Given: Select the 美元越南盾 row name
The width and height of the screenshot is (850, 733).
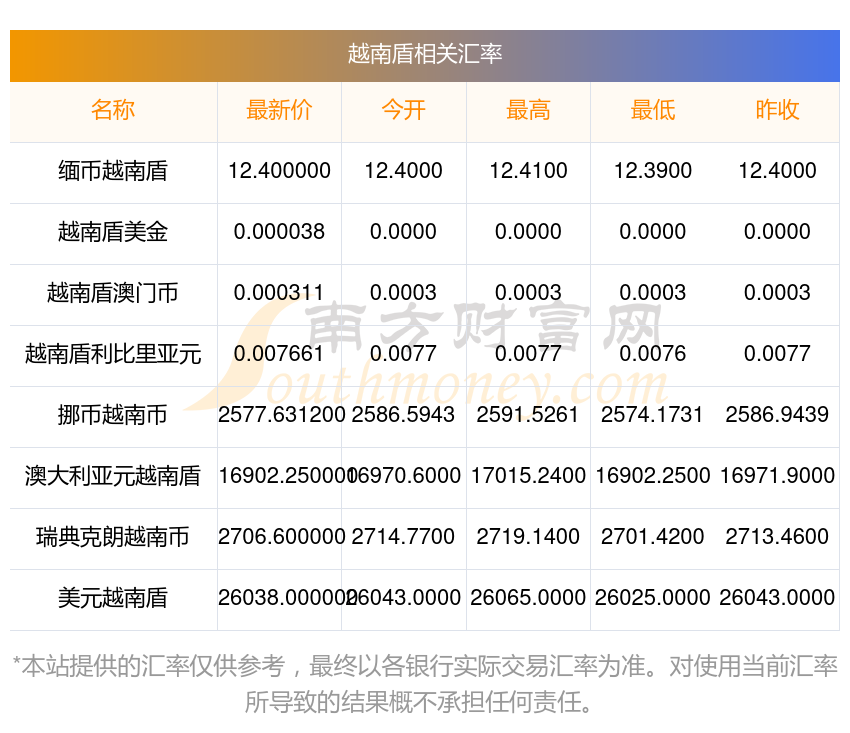Looking at the screenshot, I should pos(113,598).
